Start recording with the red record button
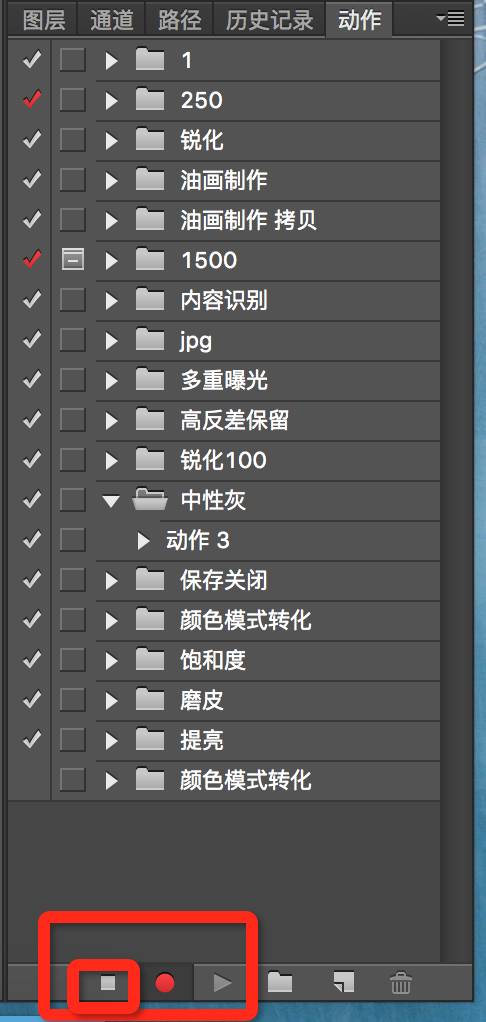This screenshot has width=486, height=1022. (165, 982)
